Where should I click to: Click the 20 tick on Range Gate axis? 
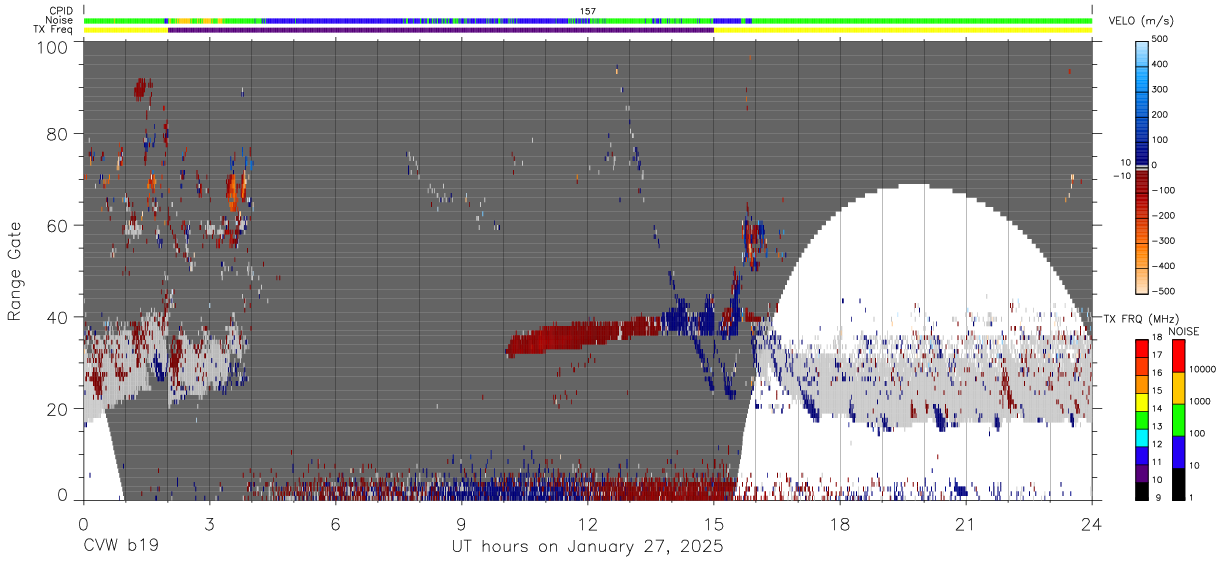(59, 409)
